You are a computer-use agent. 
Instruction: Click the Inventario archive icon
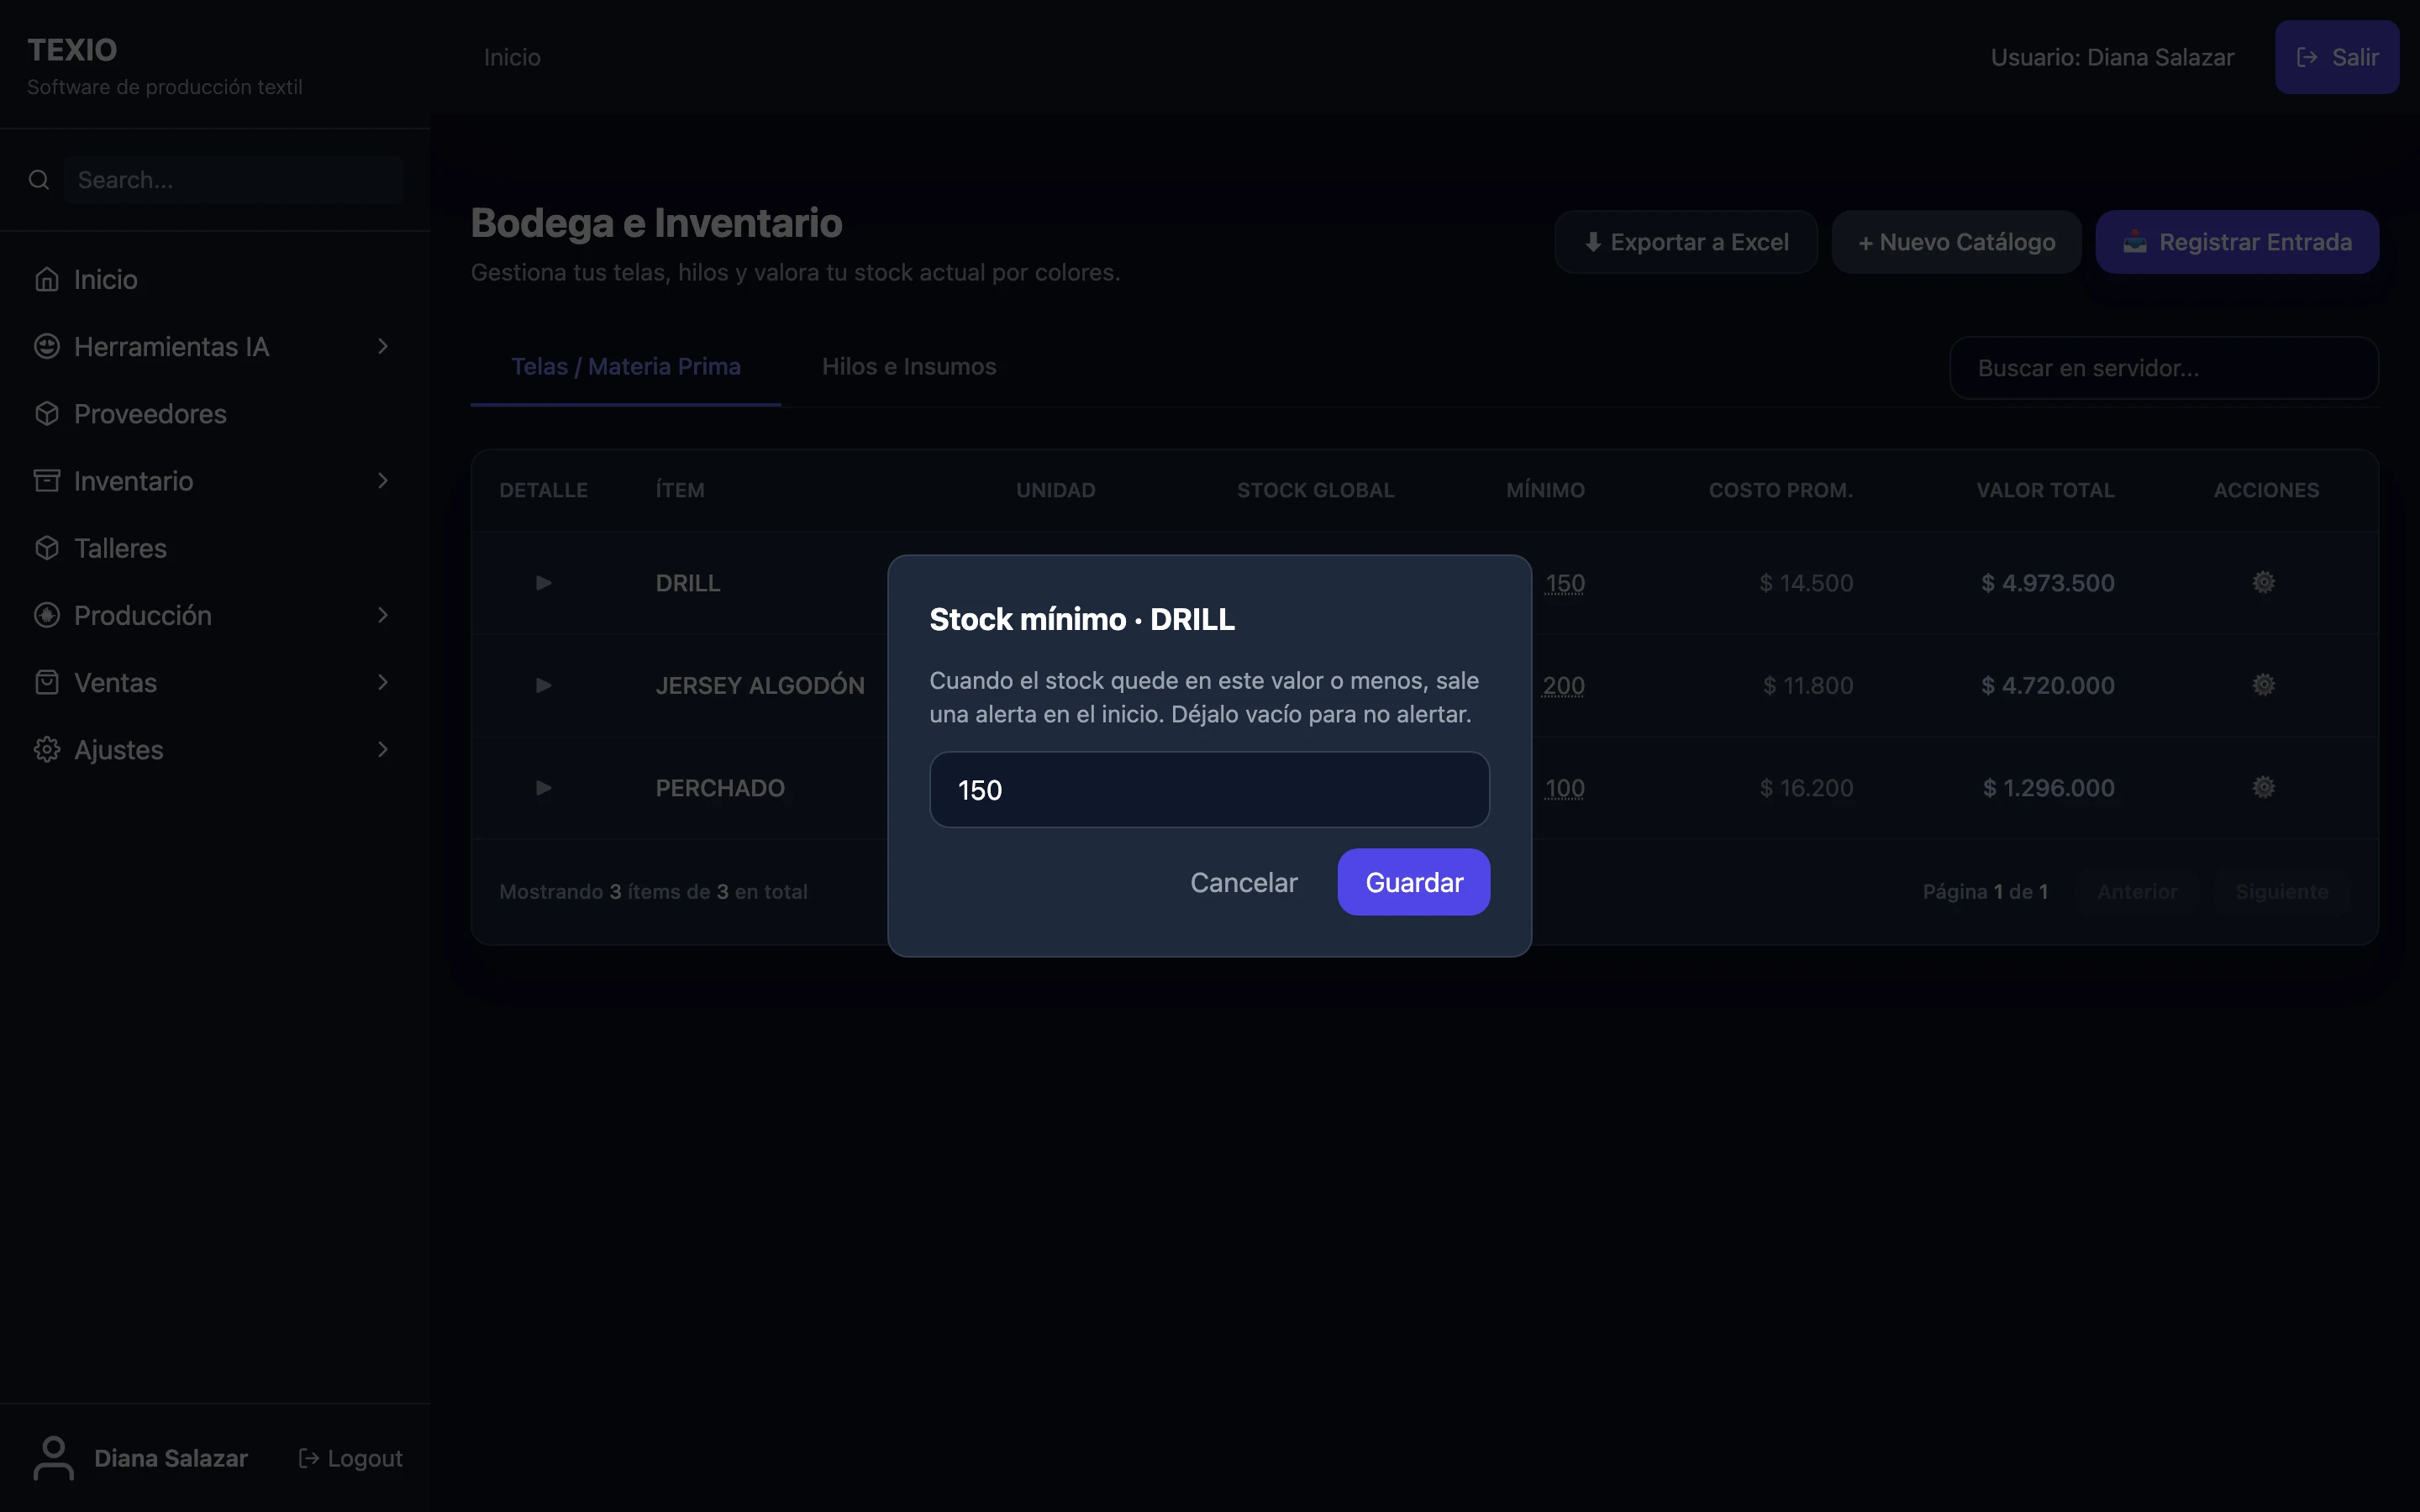click(47, 481)
